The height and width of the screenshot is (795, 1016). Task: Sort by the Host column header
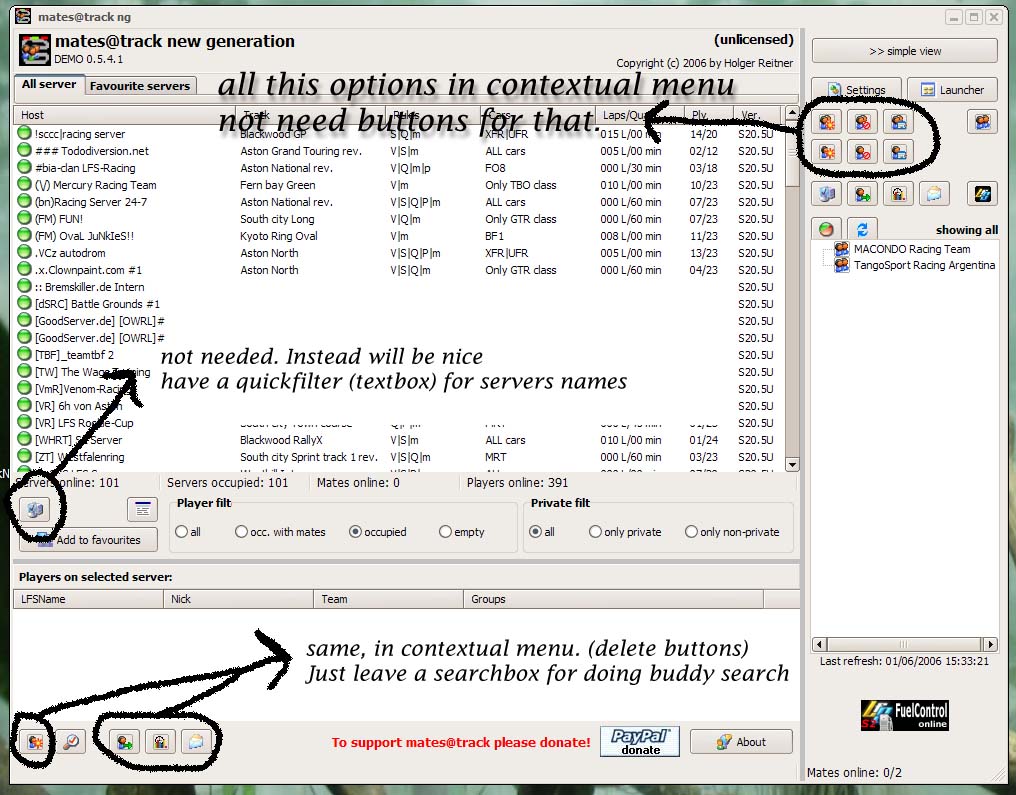(x=123, y=115)
